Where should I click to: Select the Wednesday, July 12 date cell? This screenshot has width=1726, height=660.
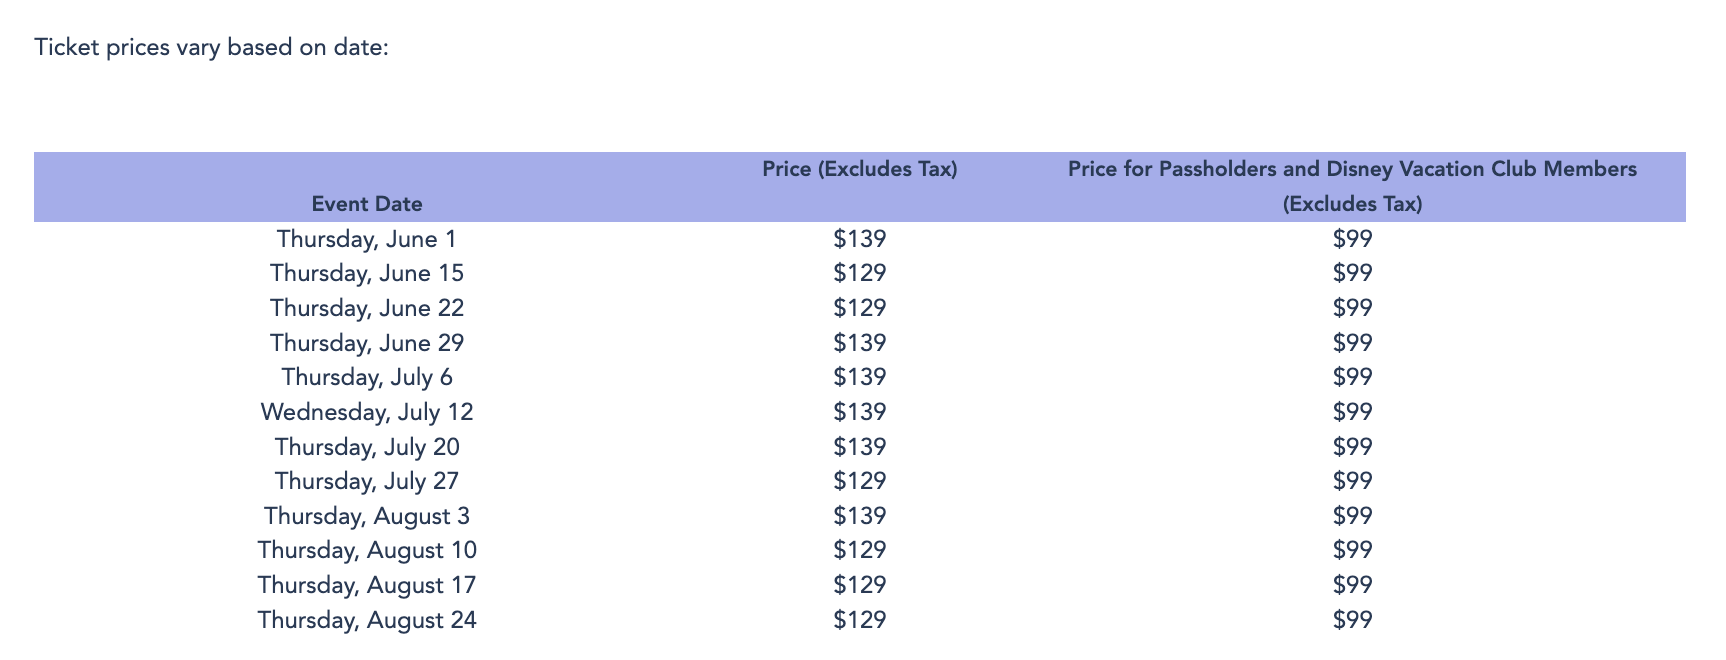coord(366,412)
